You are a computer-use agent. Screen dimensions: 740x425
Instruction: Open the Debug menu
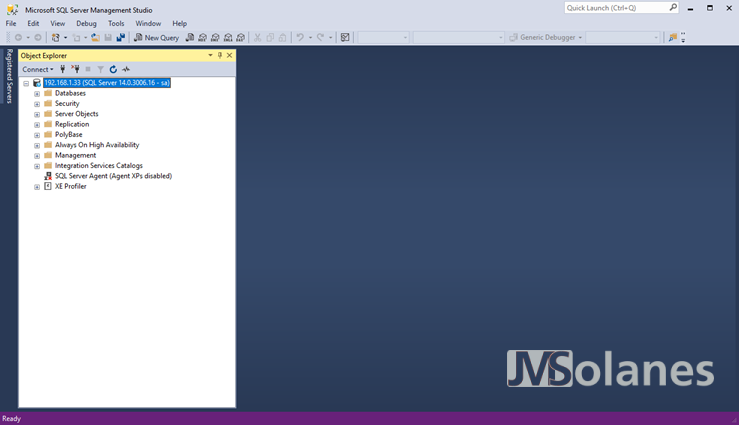point(86,23)
